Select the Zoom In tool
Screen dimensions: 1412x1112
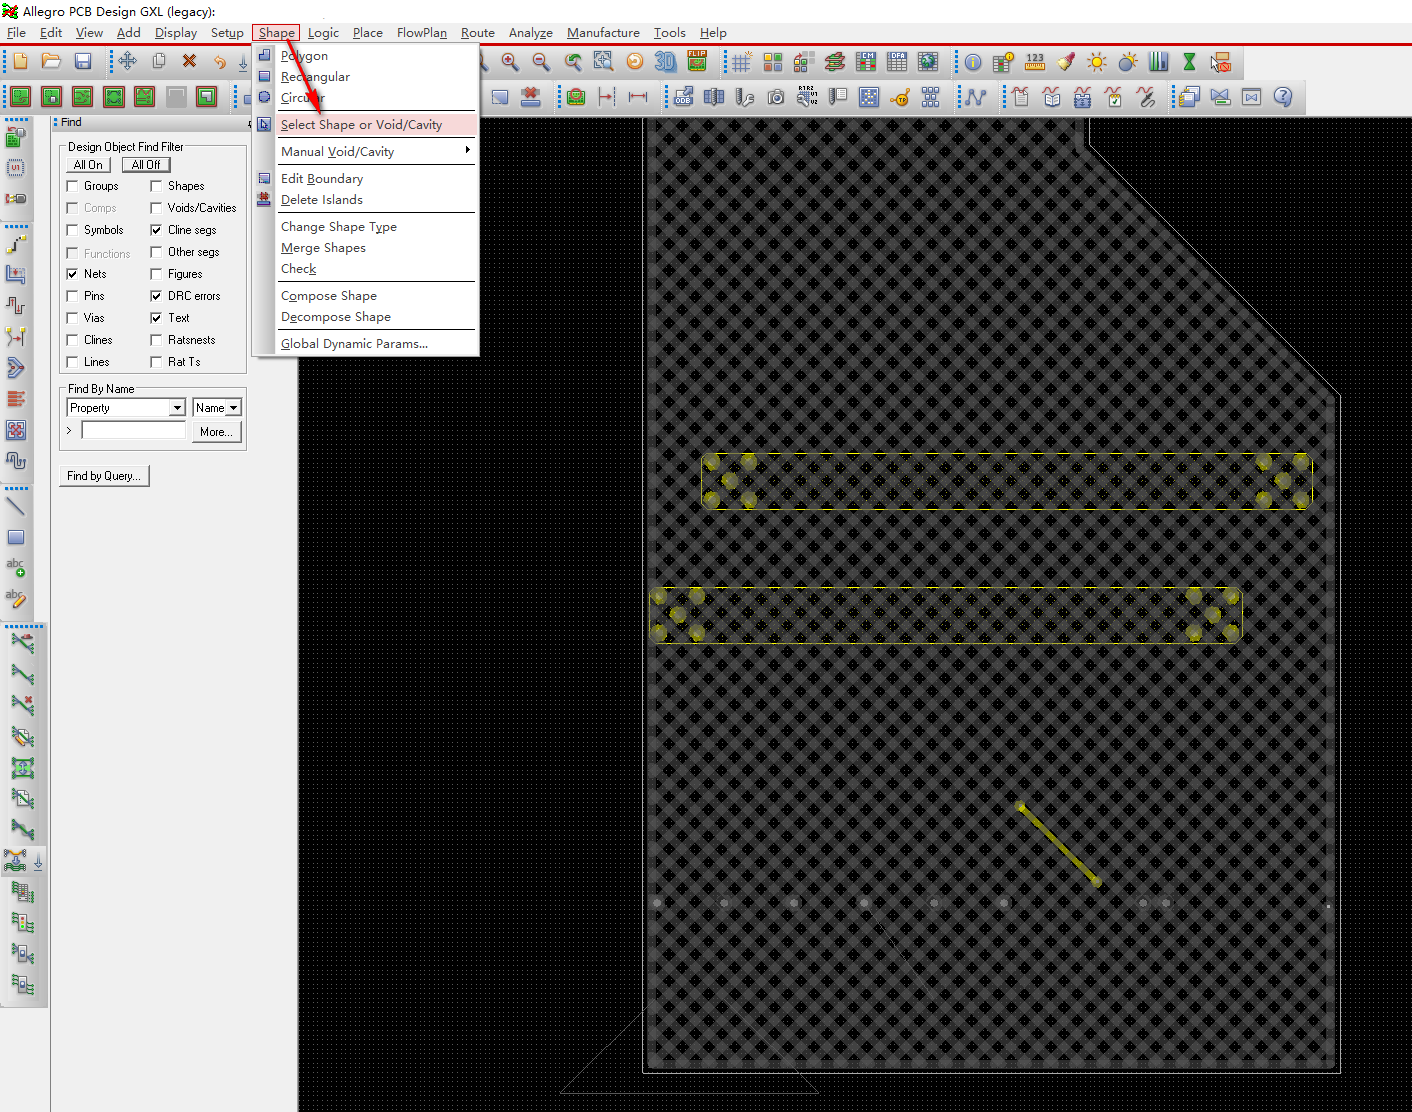point(510,62)
